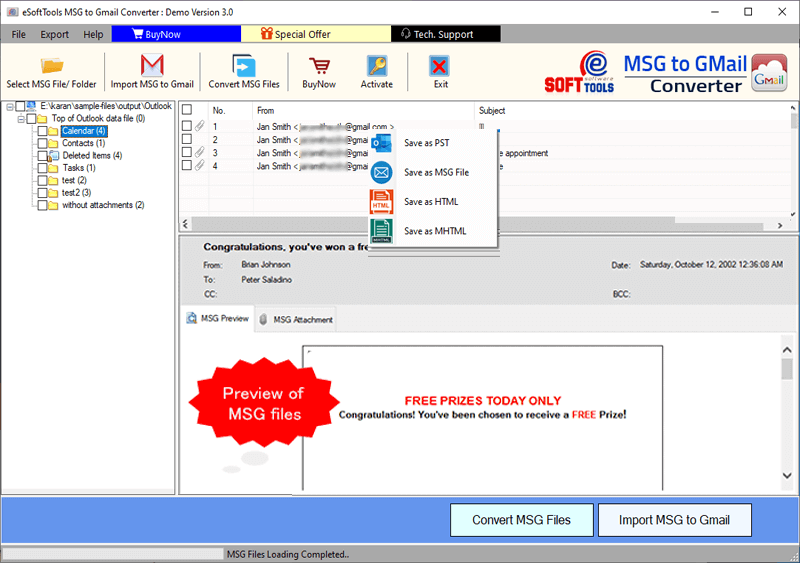Check the Tasks (1) folder checkbox
This screenshot has height=563, width=800.
pyautogui.click(x=43, y=168)
